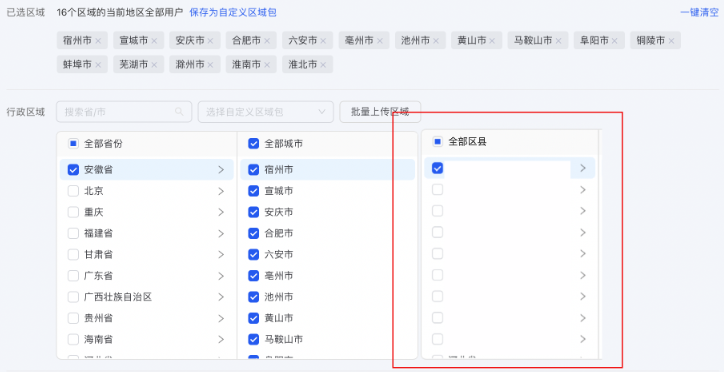This screenshot has width=724, height=372.
Task: Toggle the 全部省份 checkbox
Action: pyautogui.click(x=73, y=144)
